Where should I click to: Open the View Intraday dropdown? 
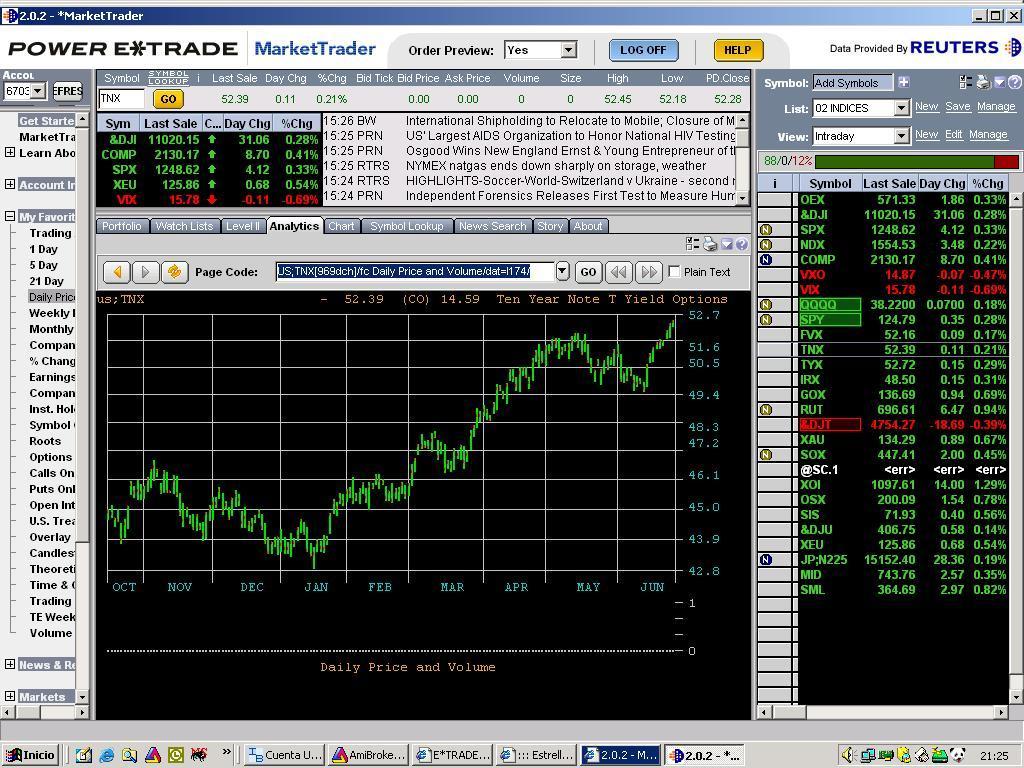901,136
